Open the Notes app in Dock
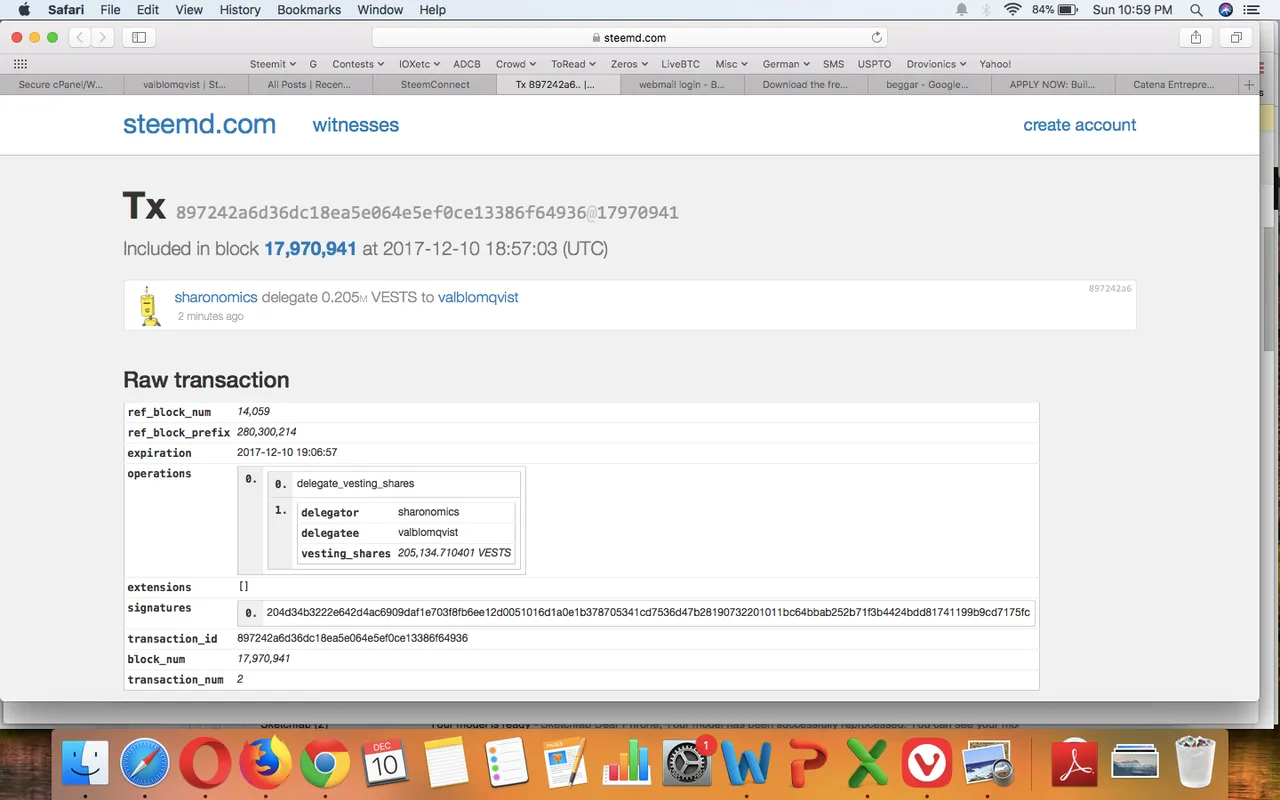 [446, 765]
